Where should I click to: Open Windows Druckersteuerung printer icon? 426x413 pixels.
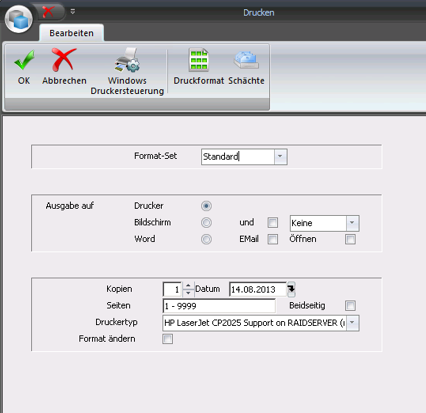click(127, 60)
